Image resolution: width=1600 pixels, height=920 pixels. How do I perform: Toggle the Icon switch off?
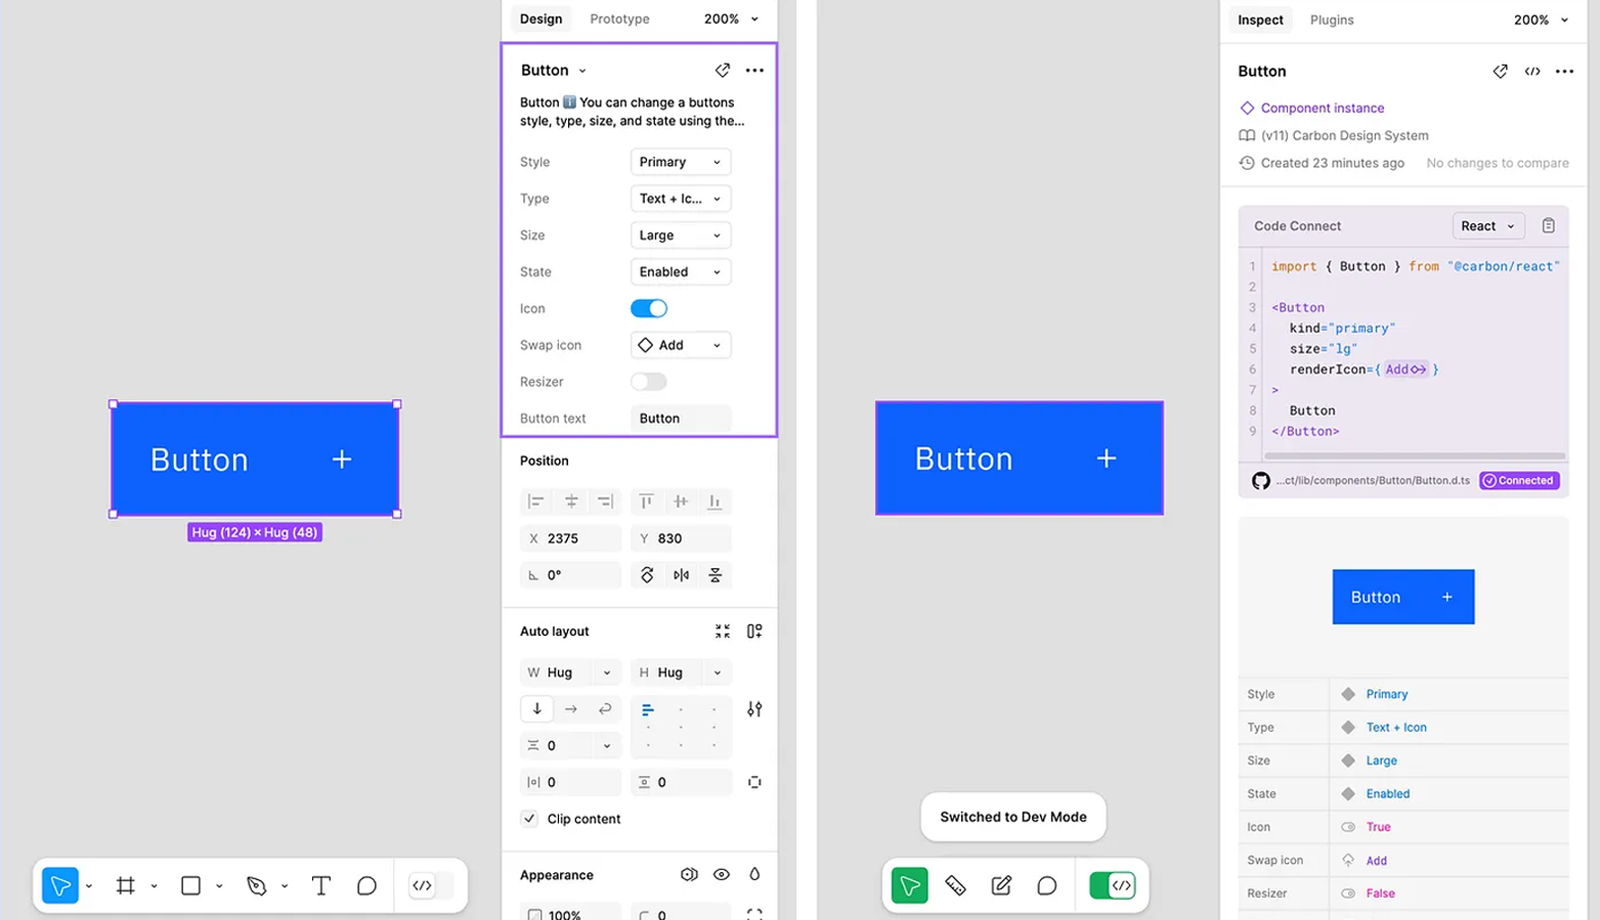coord(648,308)
